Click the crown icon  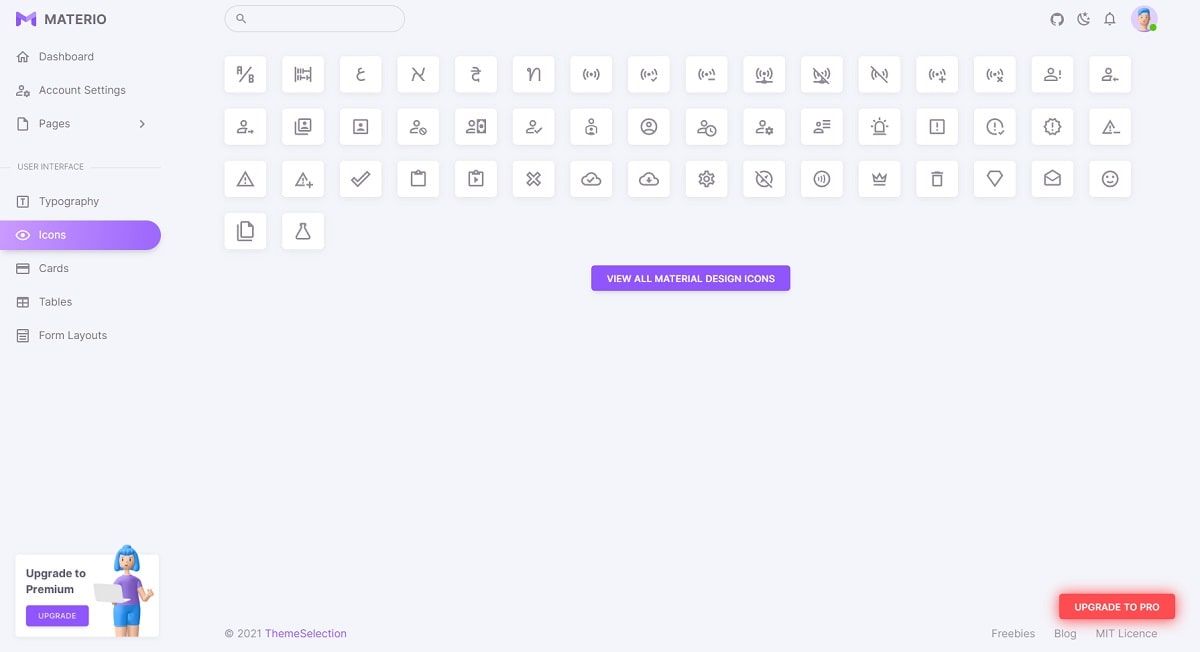pyautogui.click(x=879, y=178)
